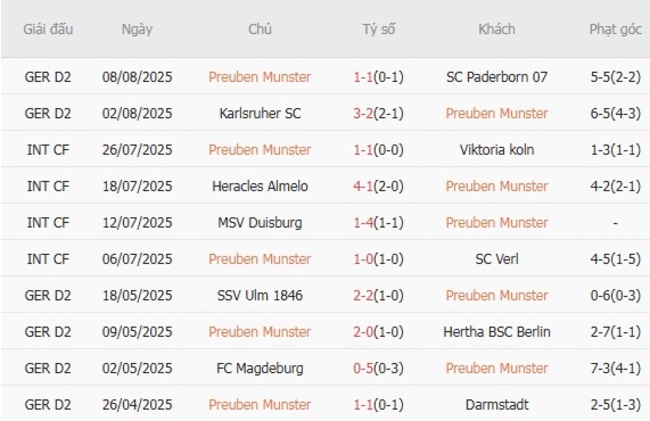Select MSV Duisburg team link
Screen dimensions: 650x421
pos(260,222)
